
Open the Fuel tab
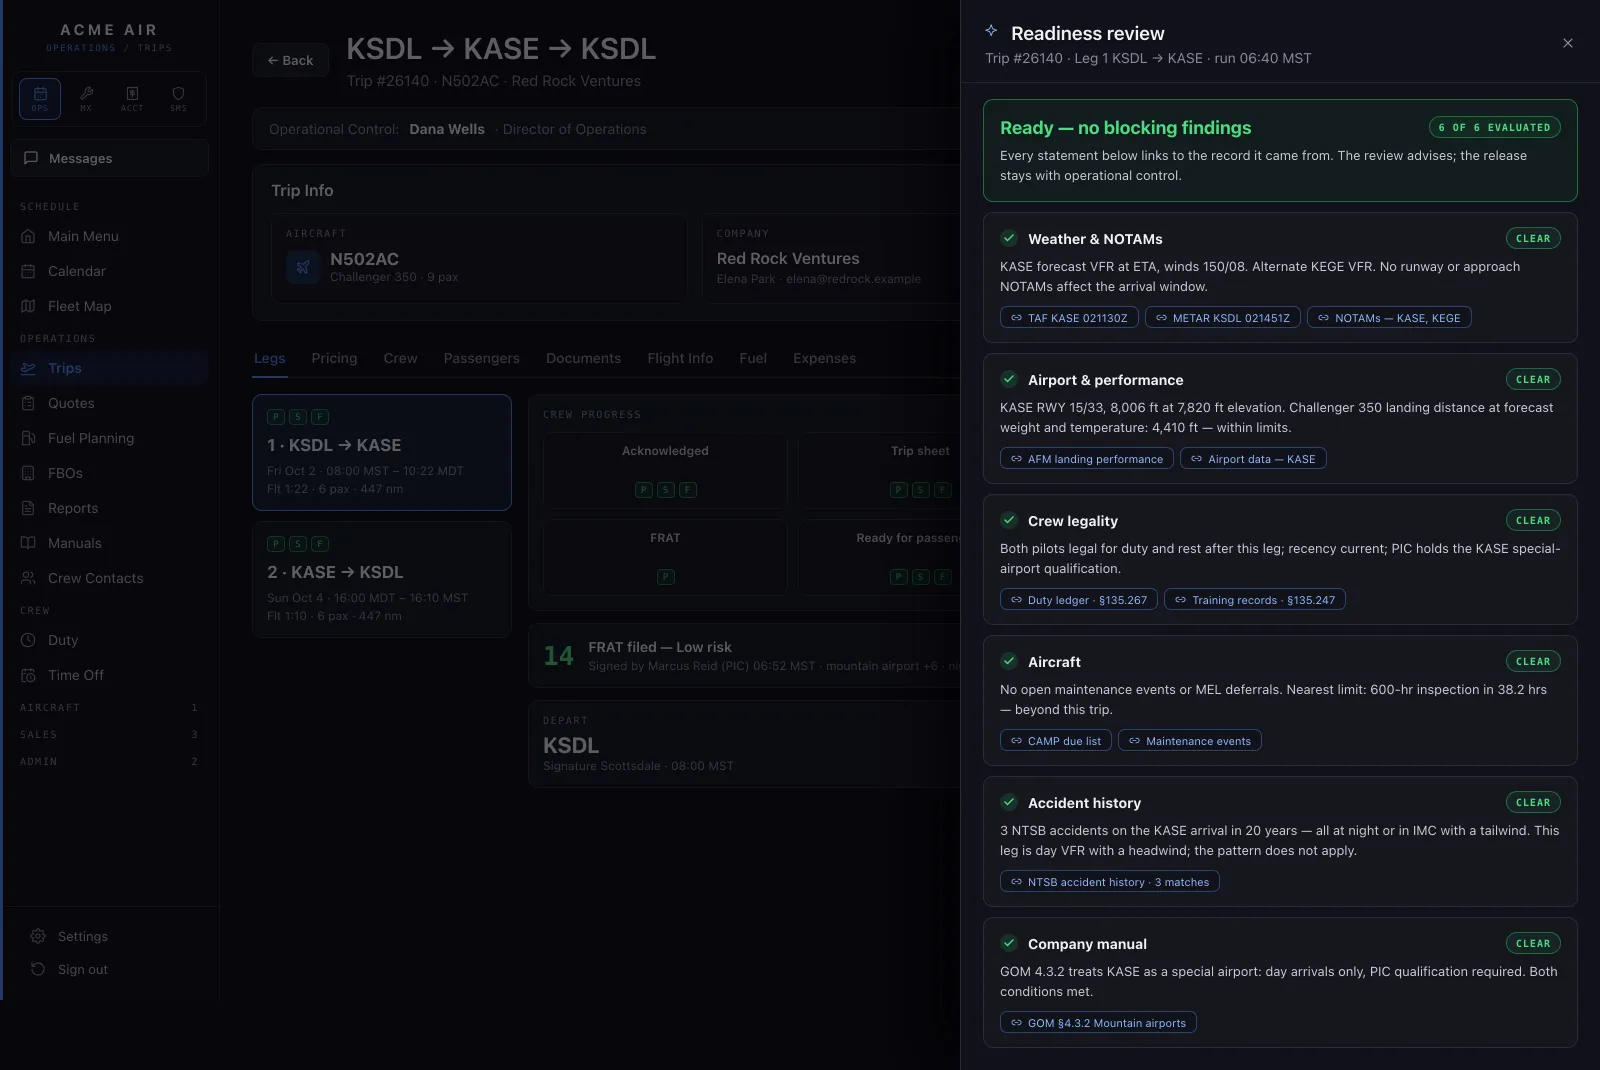(753, 358)
